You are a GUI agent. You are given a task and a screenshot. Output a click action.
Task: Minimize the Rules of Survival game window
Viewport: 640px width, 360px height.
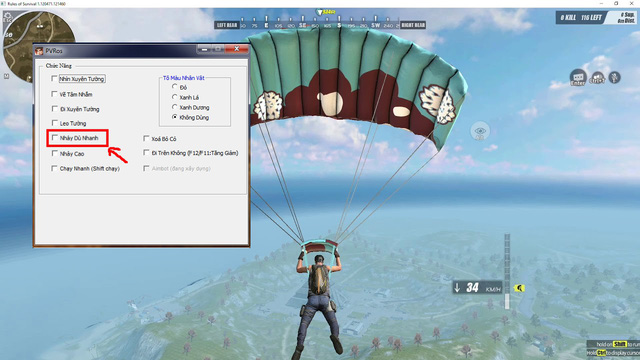click(601, 3)
